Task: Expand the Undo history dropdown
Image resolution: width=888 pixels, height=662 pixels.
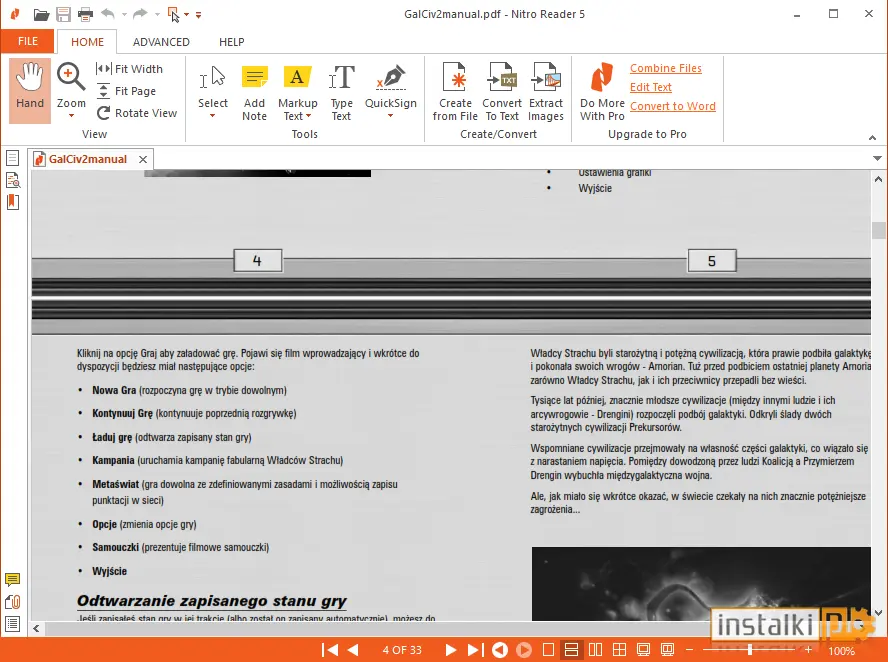Action: (x=124, y=15)
